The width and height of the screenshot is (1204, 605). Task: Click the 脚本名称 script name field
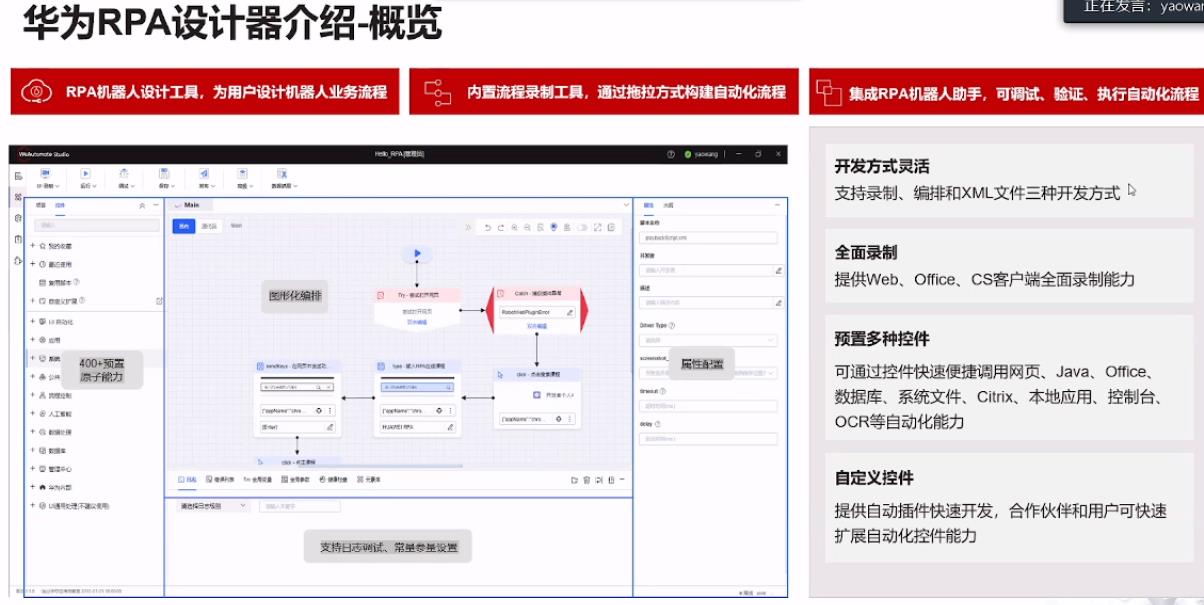pyautogui.click(x=708, y=238)
